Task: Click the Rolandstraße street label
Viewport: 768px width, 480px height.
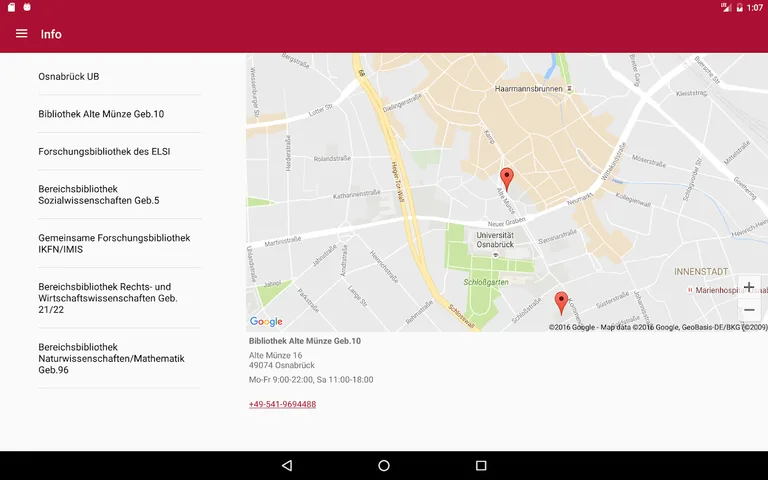Action: point(332,159)
